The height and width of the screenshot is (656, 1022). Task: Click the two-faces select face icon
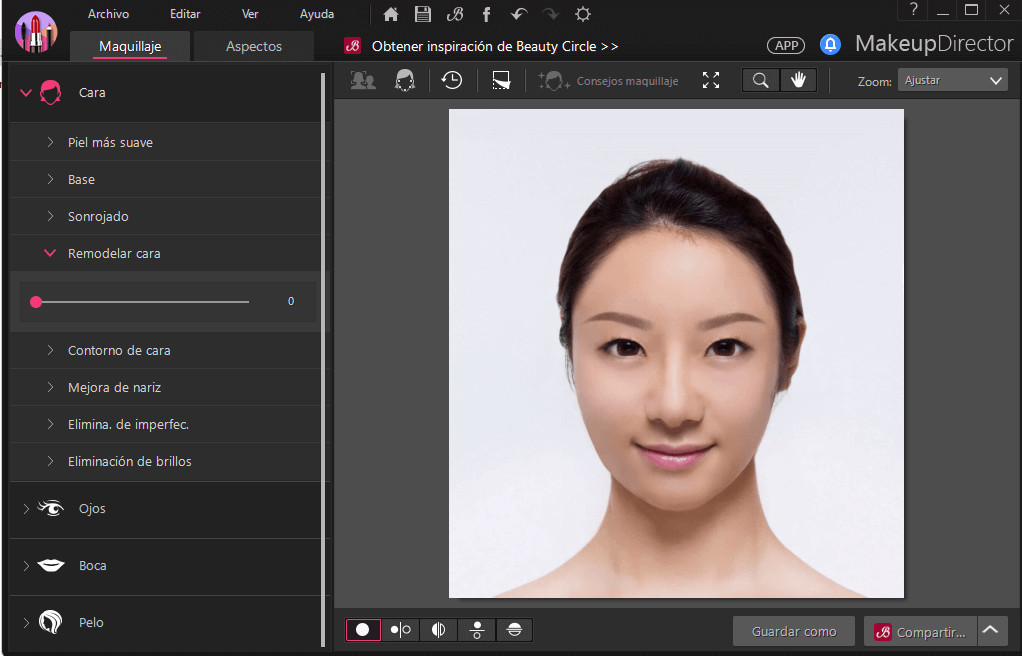pyautogui.click(x=363, y=80)
